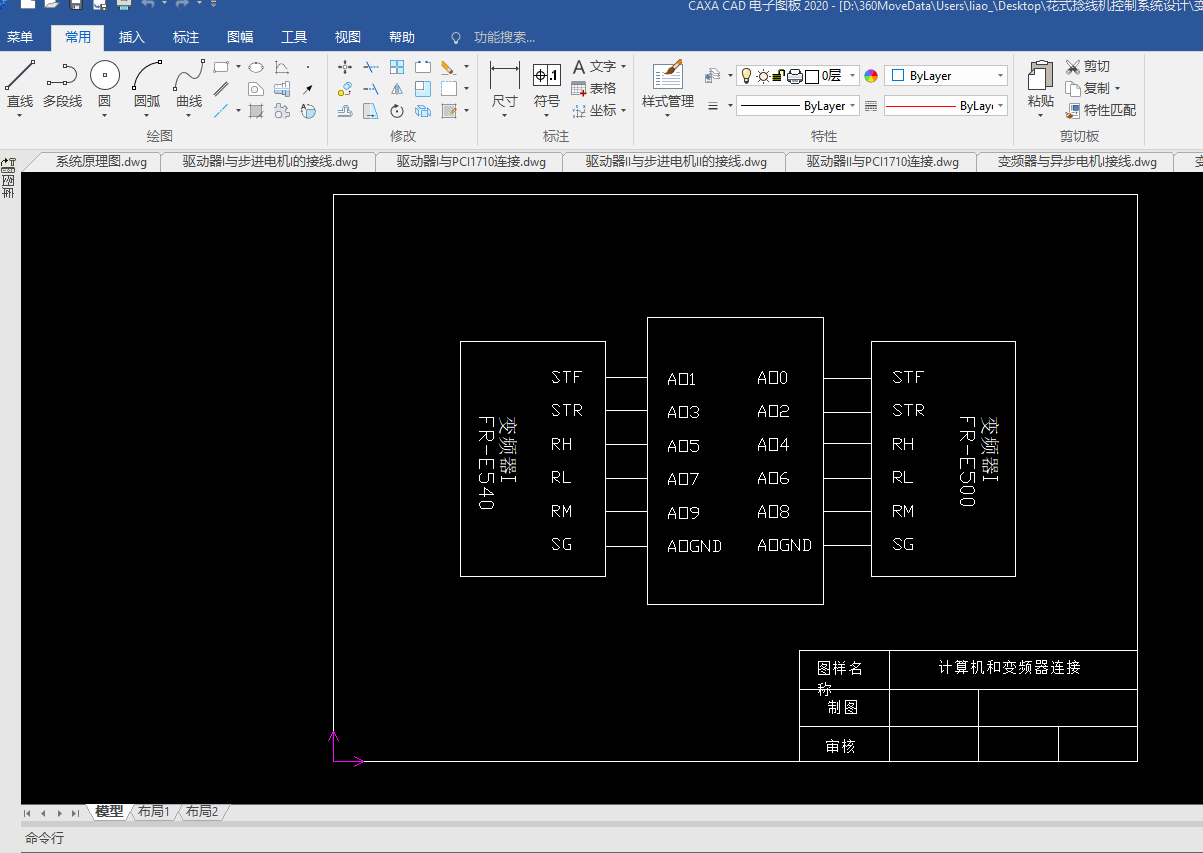The image size is (1203, 853).
Task: Select the rectangle drawing tool
Action: [221, 67]
